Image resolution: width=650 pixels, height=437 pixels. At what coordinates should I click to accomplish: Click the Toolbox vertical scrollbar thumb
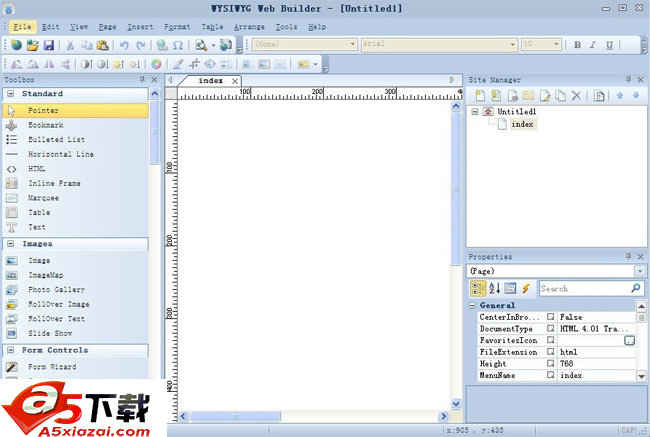click(154, 132)
